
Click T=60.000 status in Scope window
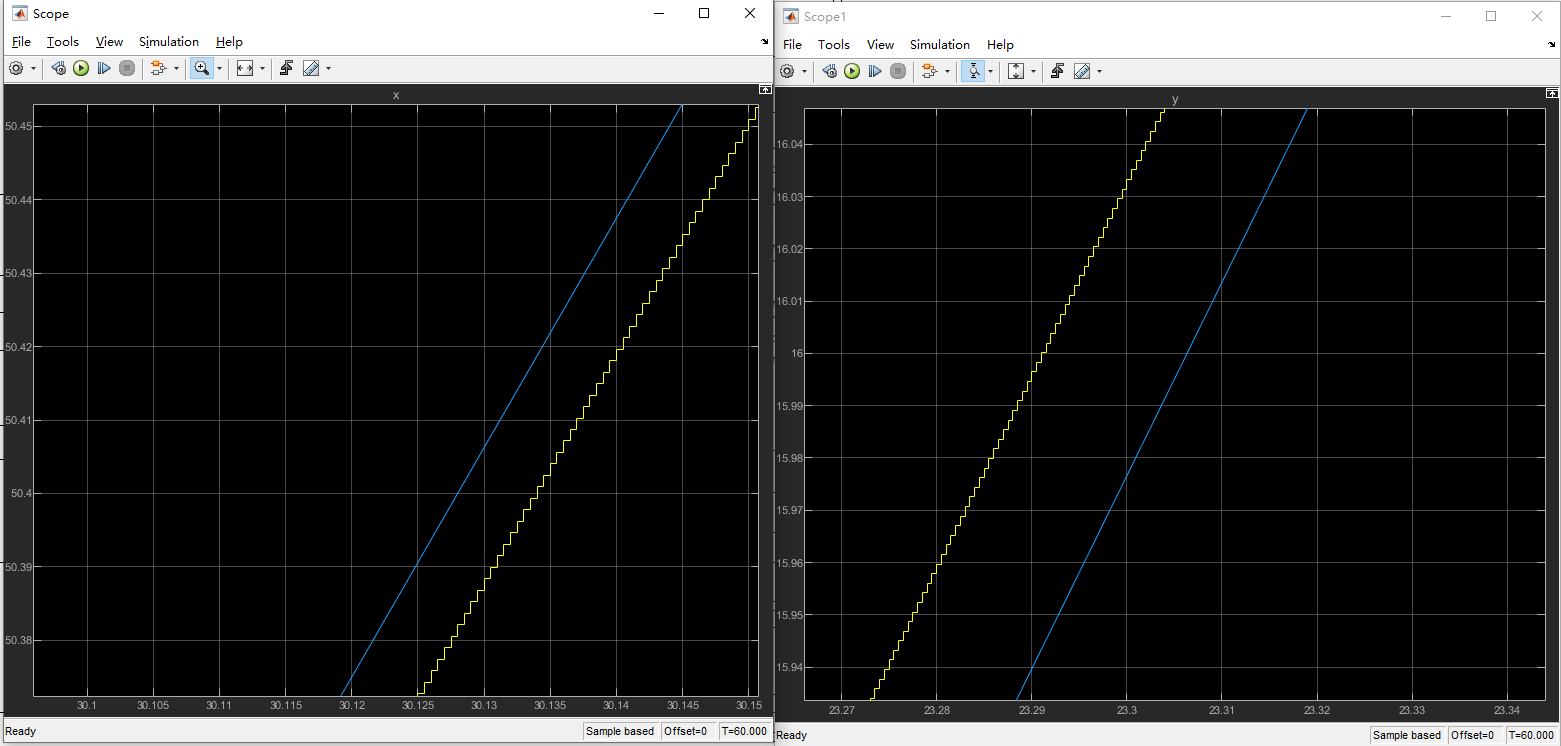click(745, 731)
